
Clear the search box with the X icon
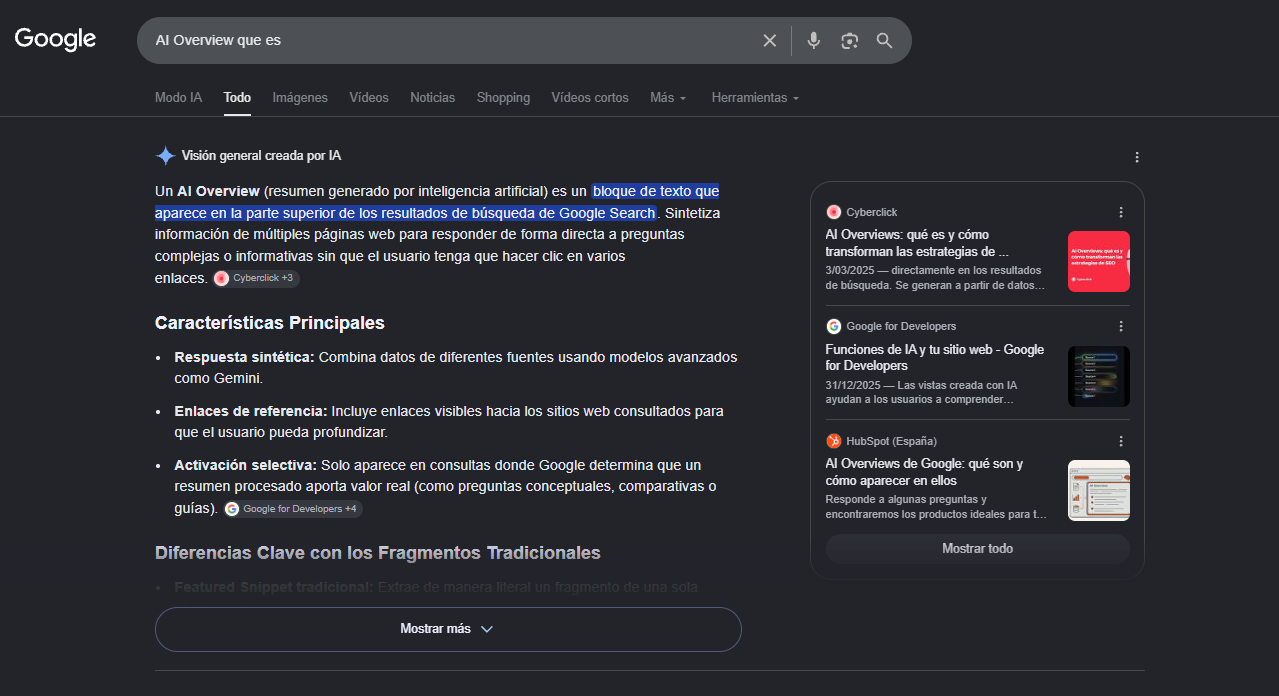(x=770, y=41)
